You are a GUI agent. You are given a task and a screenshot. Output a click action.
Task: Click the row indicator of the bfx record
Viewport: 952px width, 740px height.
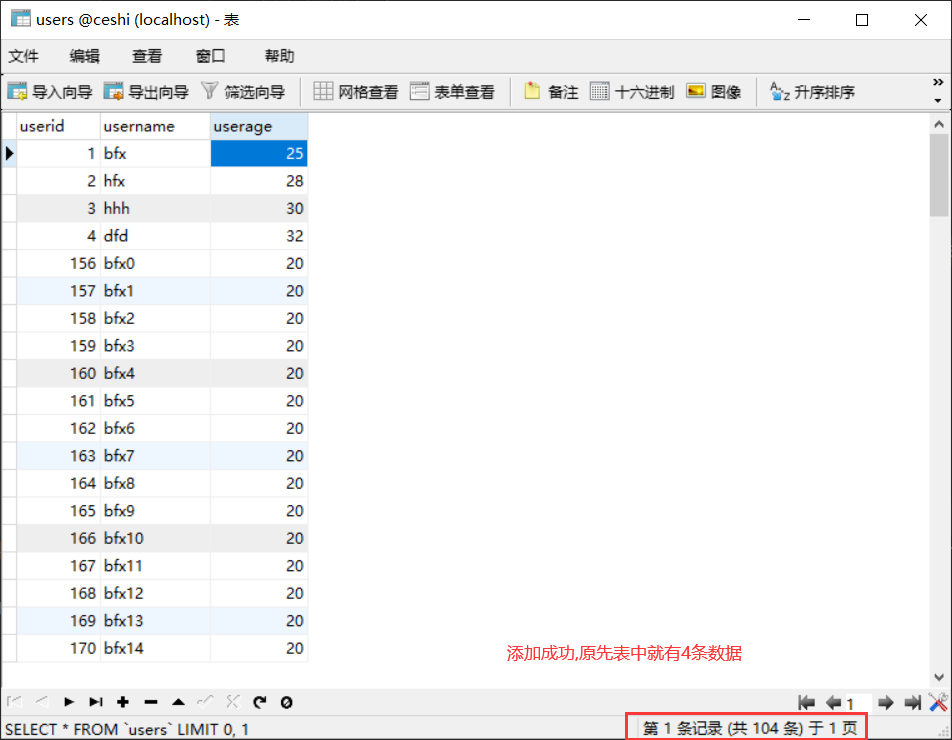click(9, 154)
